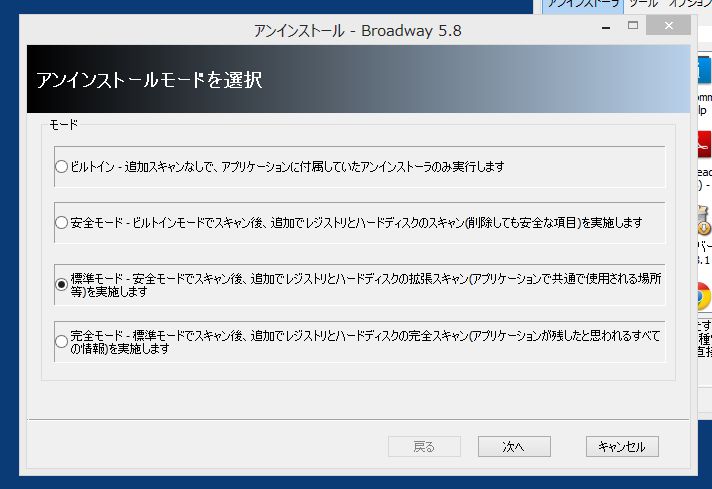This screenshot has height=489, width=712.
Task: Click the 安全モード description text
Action: coord(356,222)
